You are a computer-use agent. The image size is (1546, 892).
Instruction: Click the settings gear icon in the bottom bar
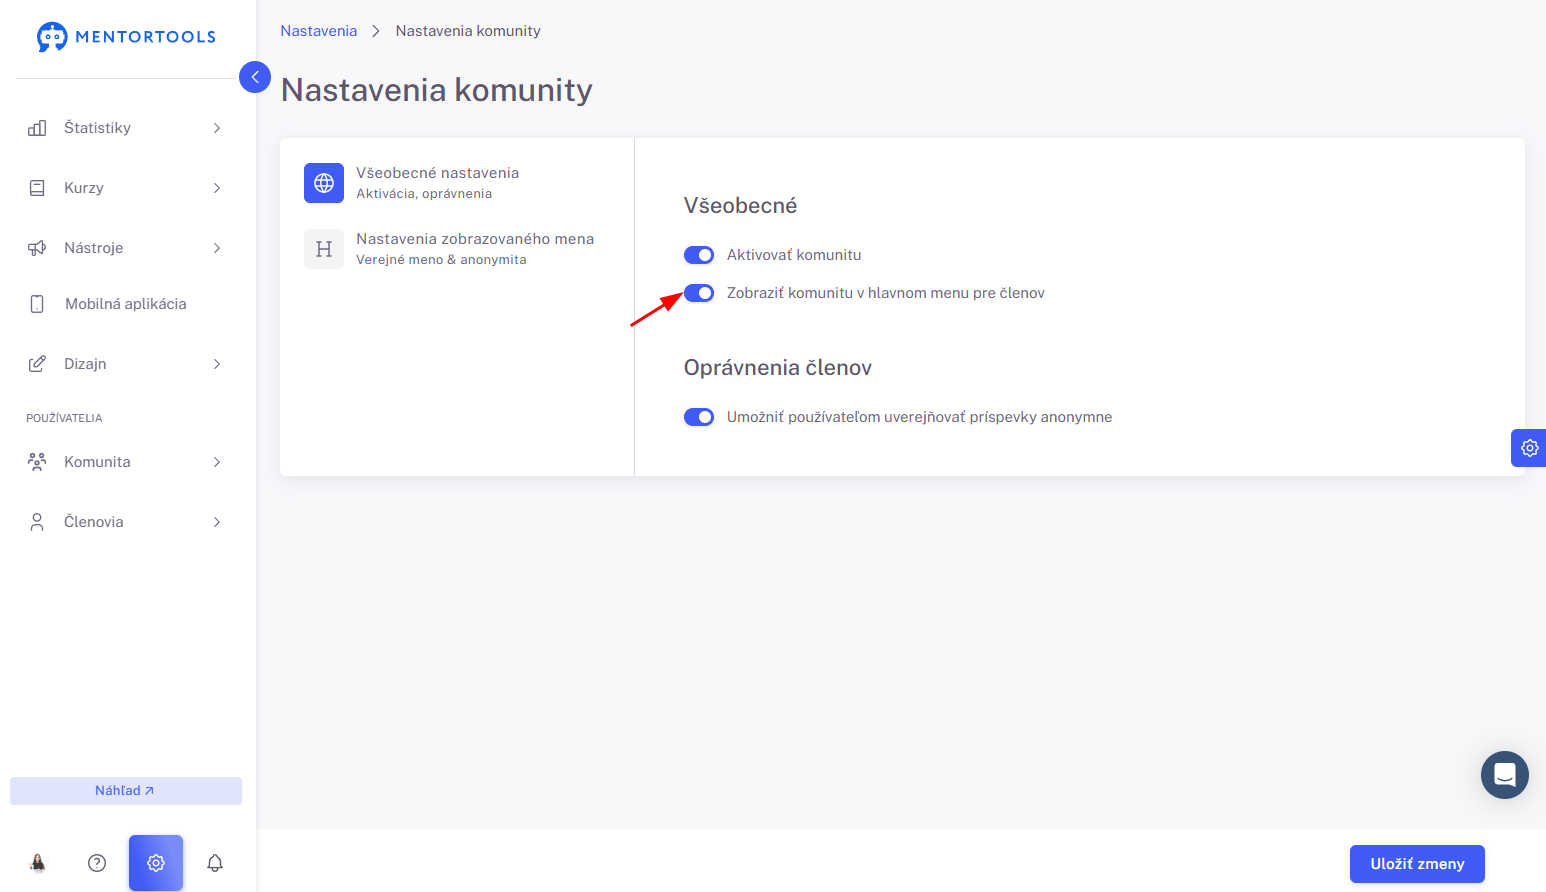(x=156, y=863)
